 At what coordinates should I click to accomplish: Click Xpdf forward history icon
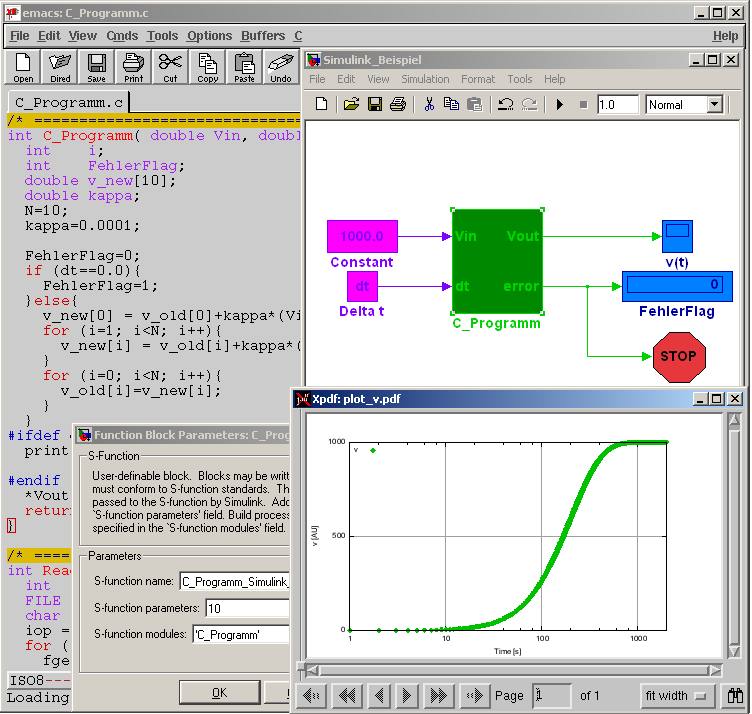pos(474,695)
